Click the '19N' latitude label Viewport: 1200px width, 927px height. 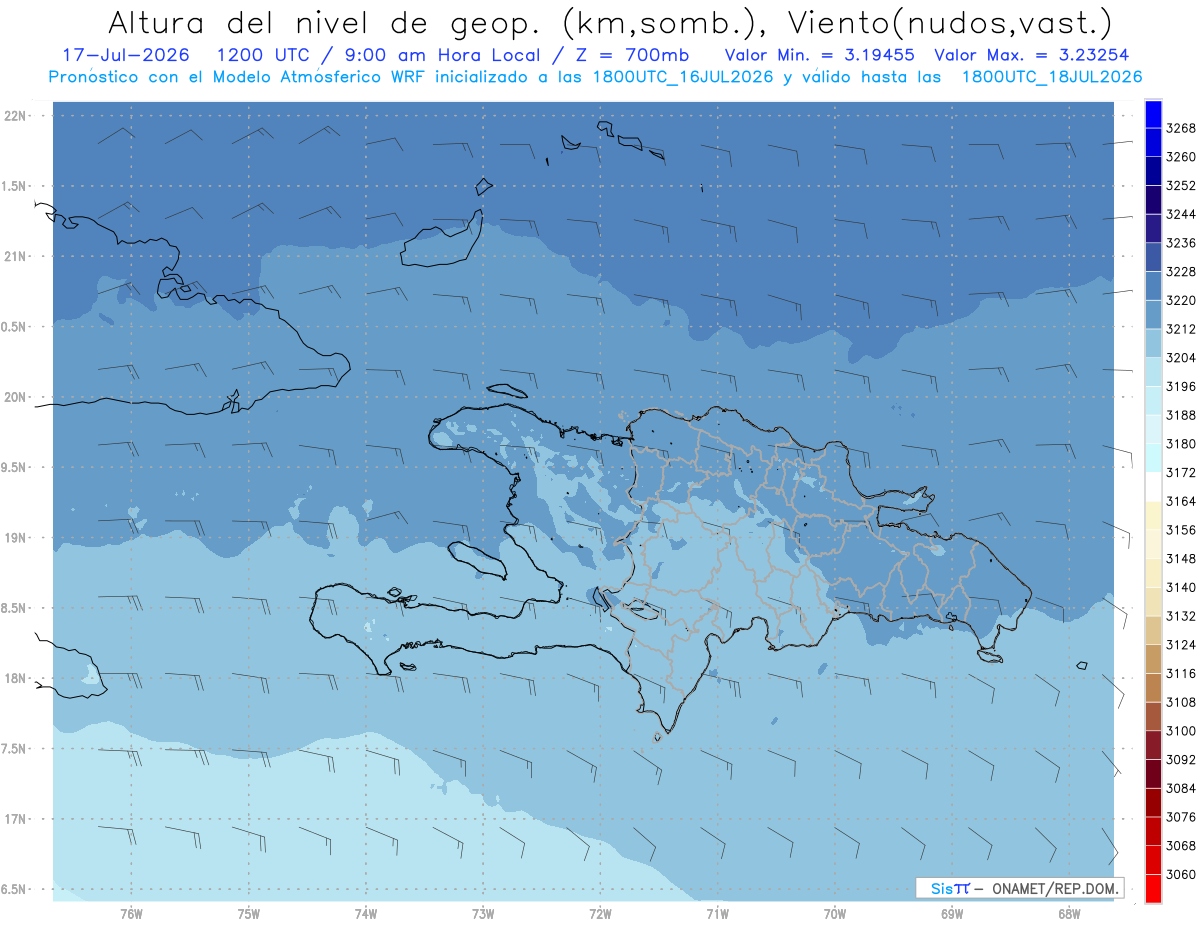click(14, 538)
